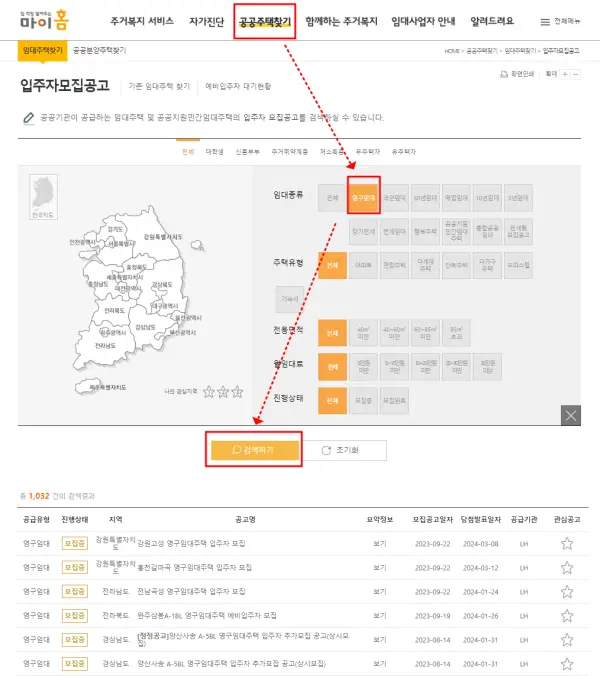The width and height of the screenshot is (600, 676).
Task: Toggle 행복주택 rental type filter
Action: pyautogui.click(x=425, y=232)
